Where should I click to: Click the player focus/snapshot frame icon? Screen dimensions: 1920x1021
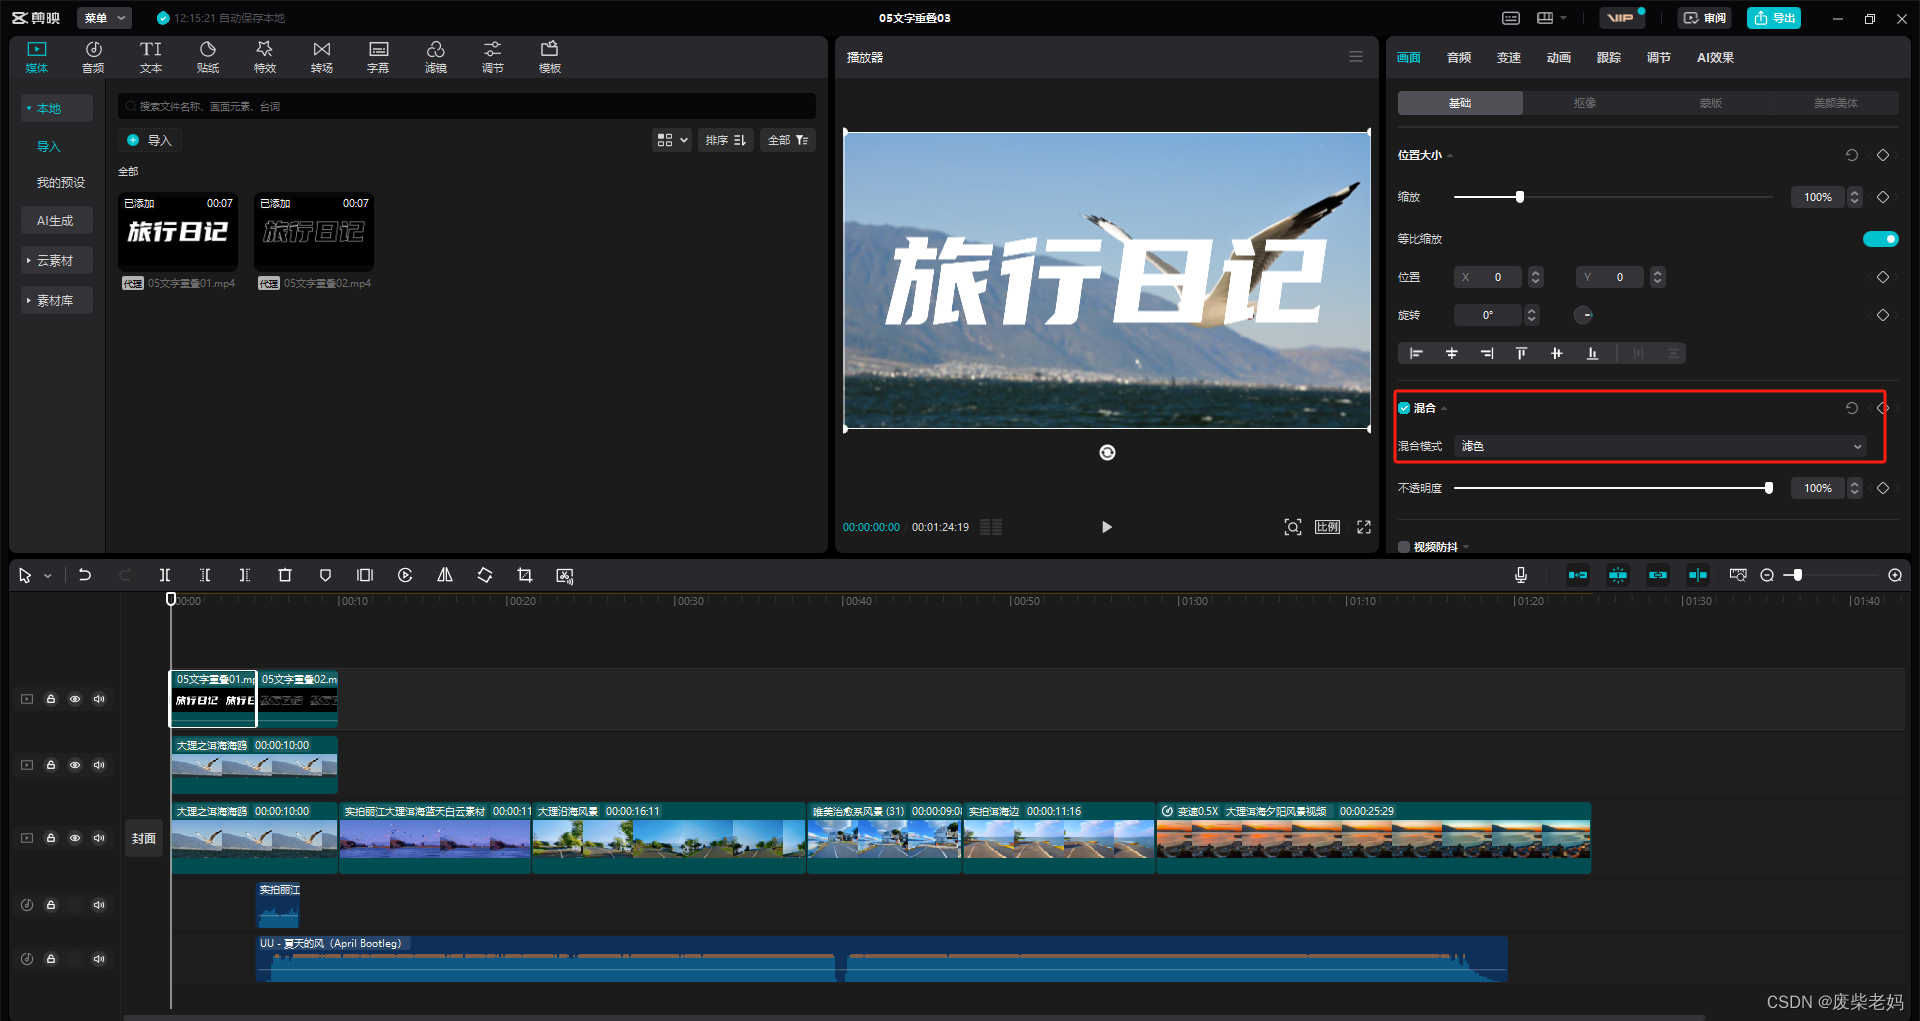[1293, 527]
